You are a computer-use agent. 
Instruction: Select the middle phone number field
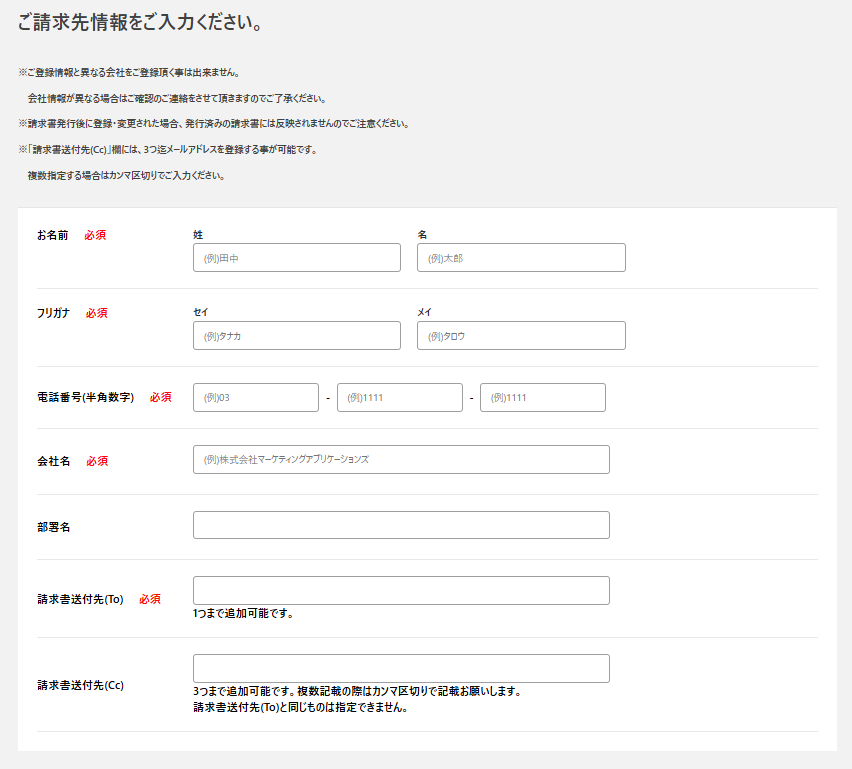pos(399,398)
